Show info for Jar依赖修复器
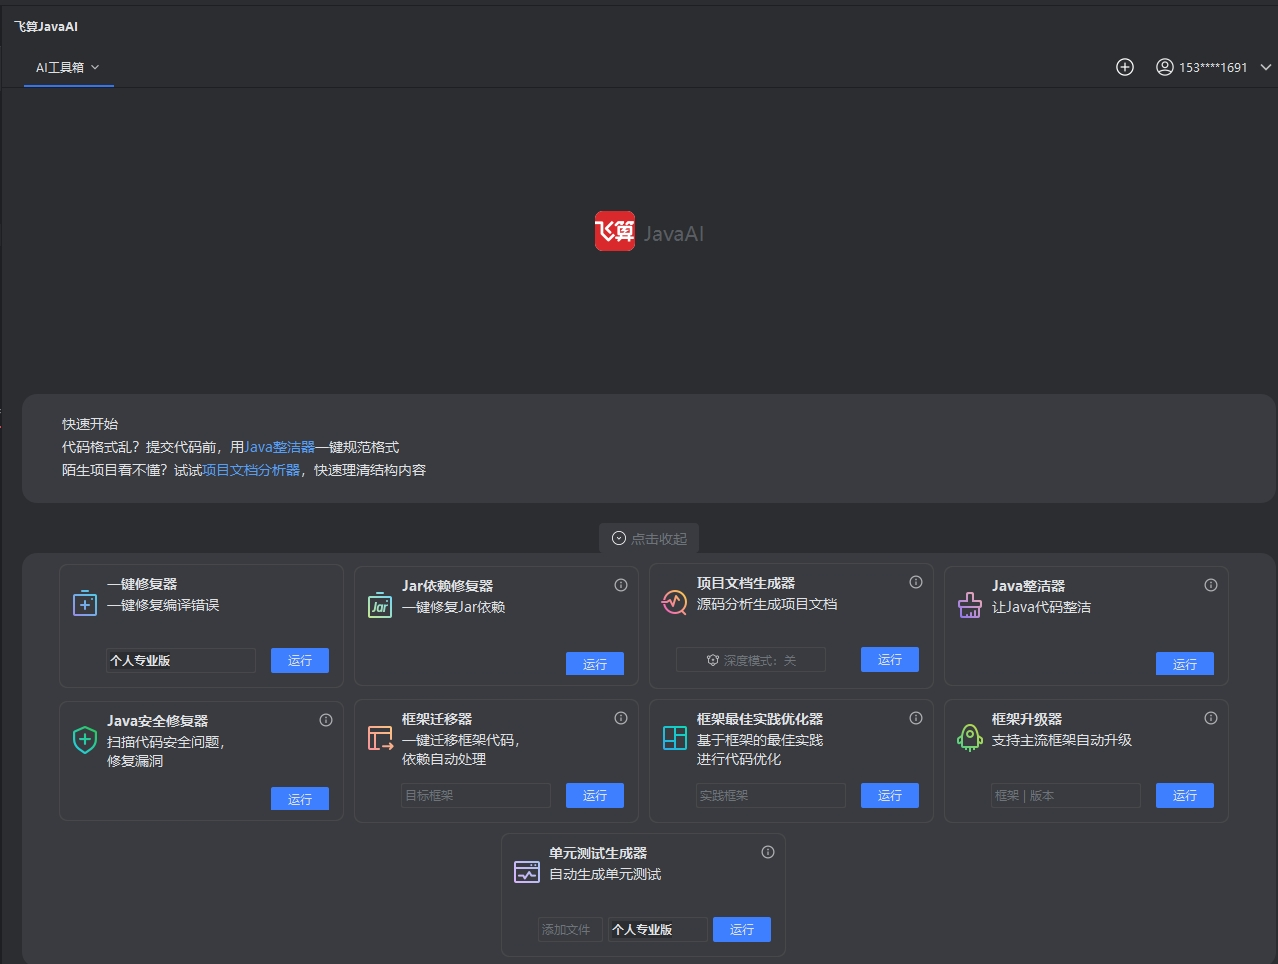The height and width of the screenshot is (964, 1278). click(621, 585)
